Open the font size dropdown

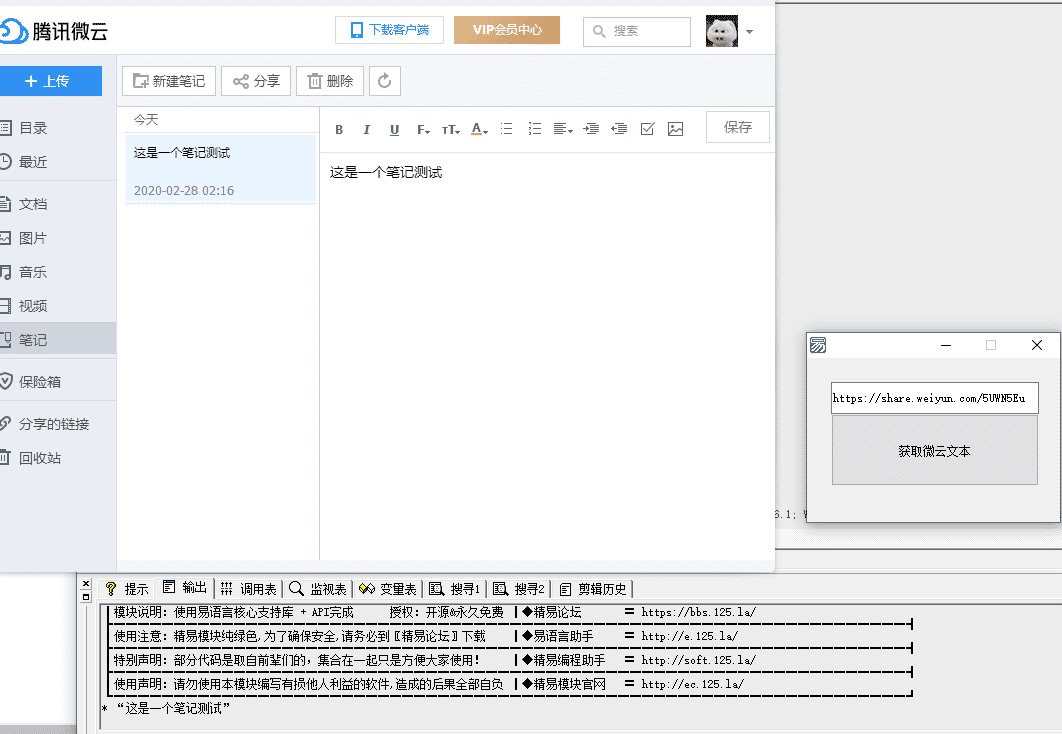[450, 129]
